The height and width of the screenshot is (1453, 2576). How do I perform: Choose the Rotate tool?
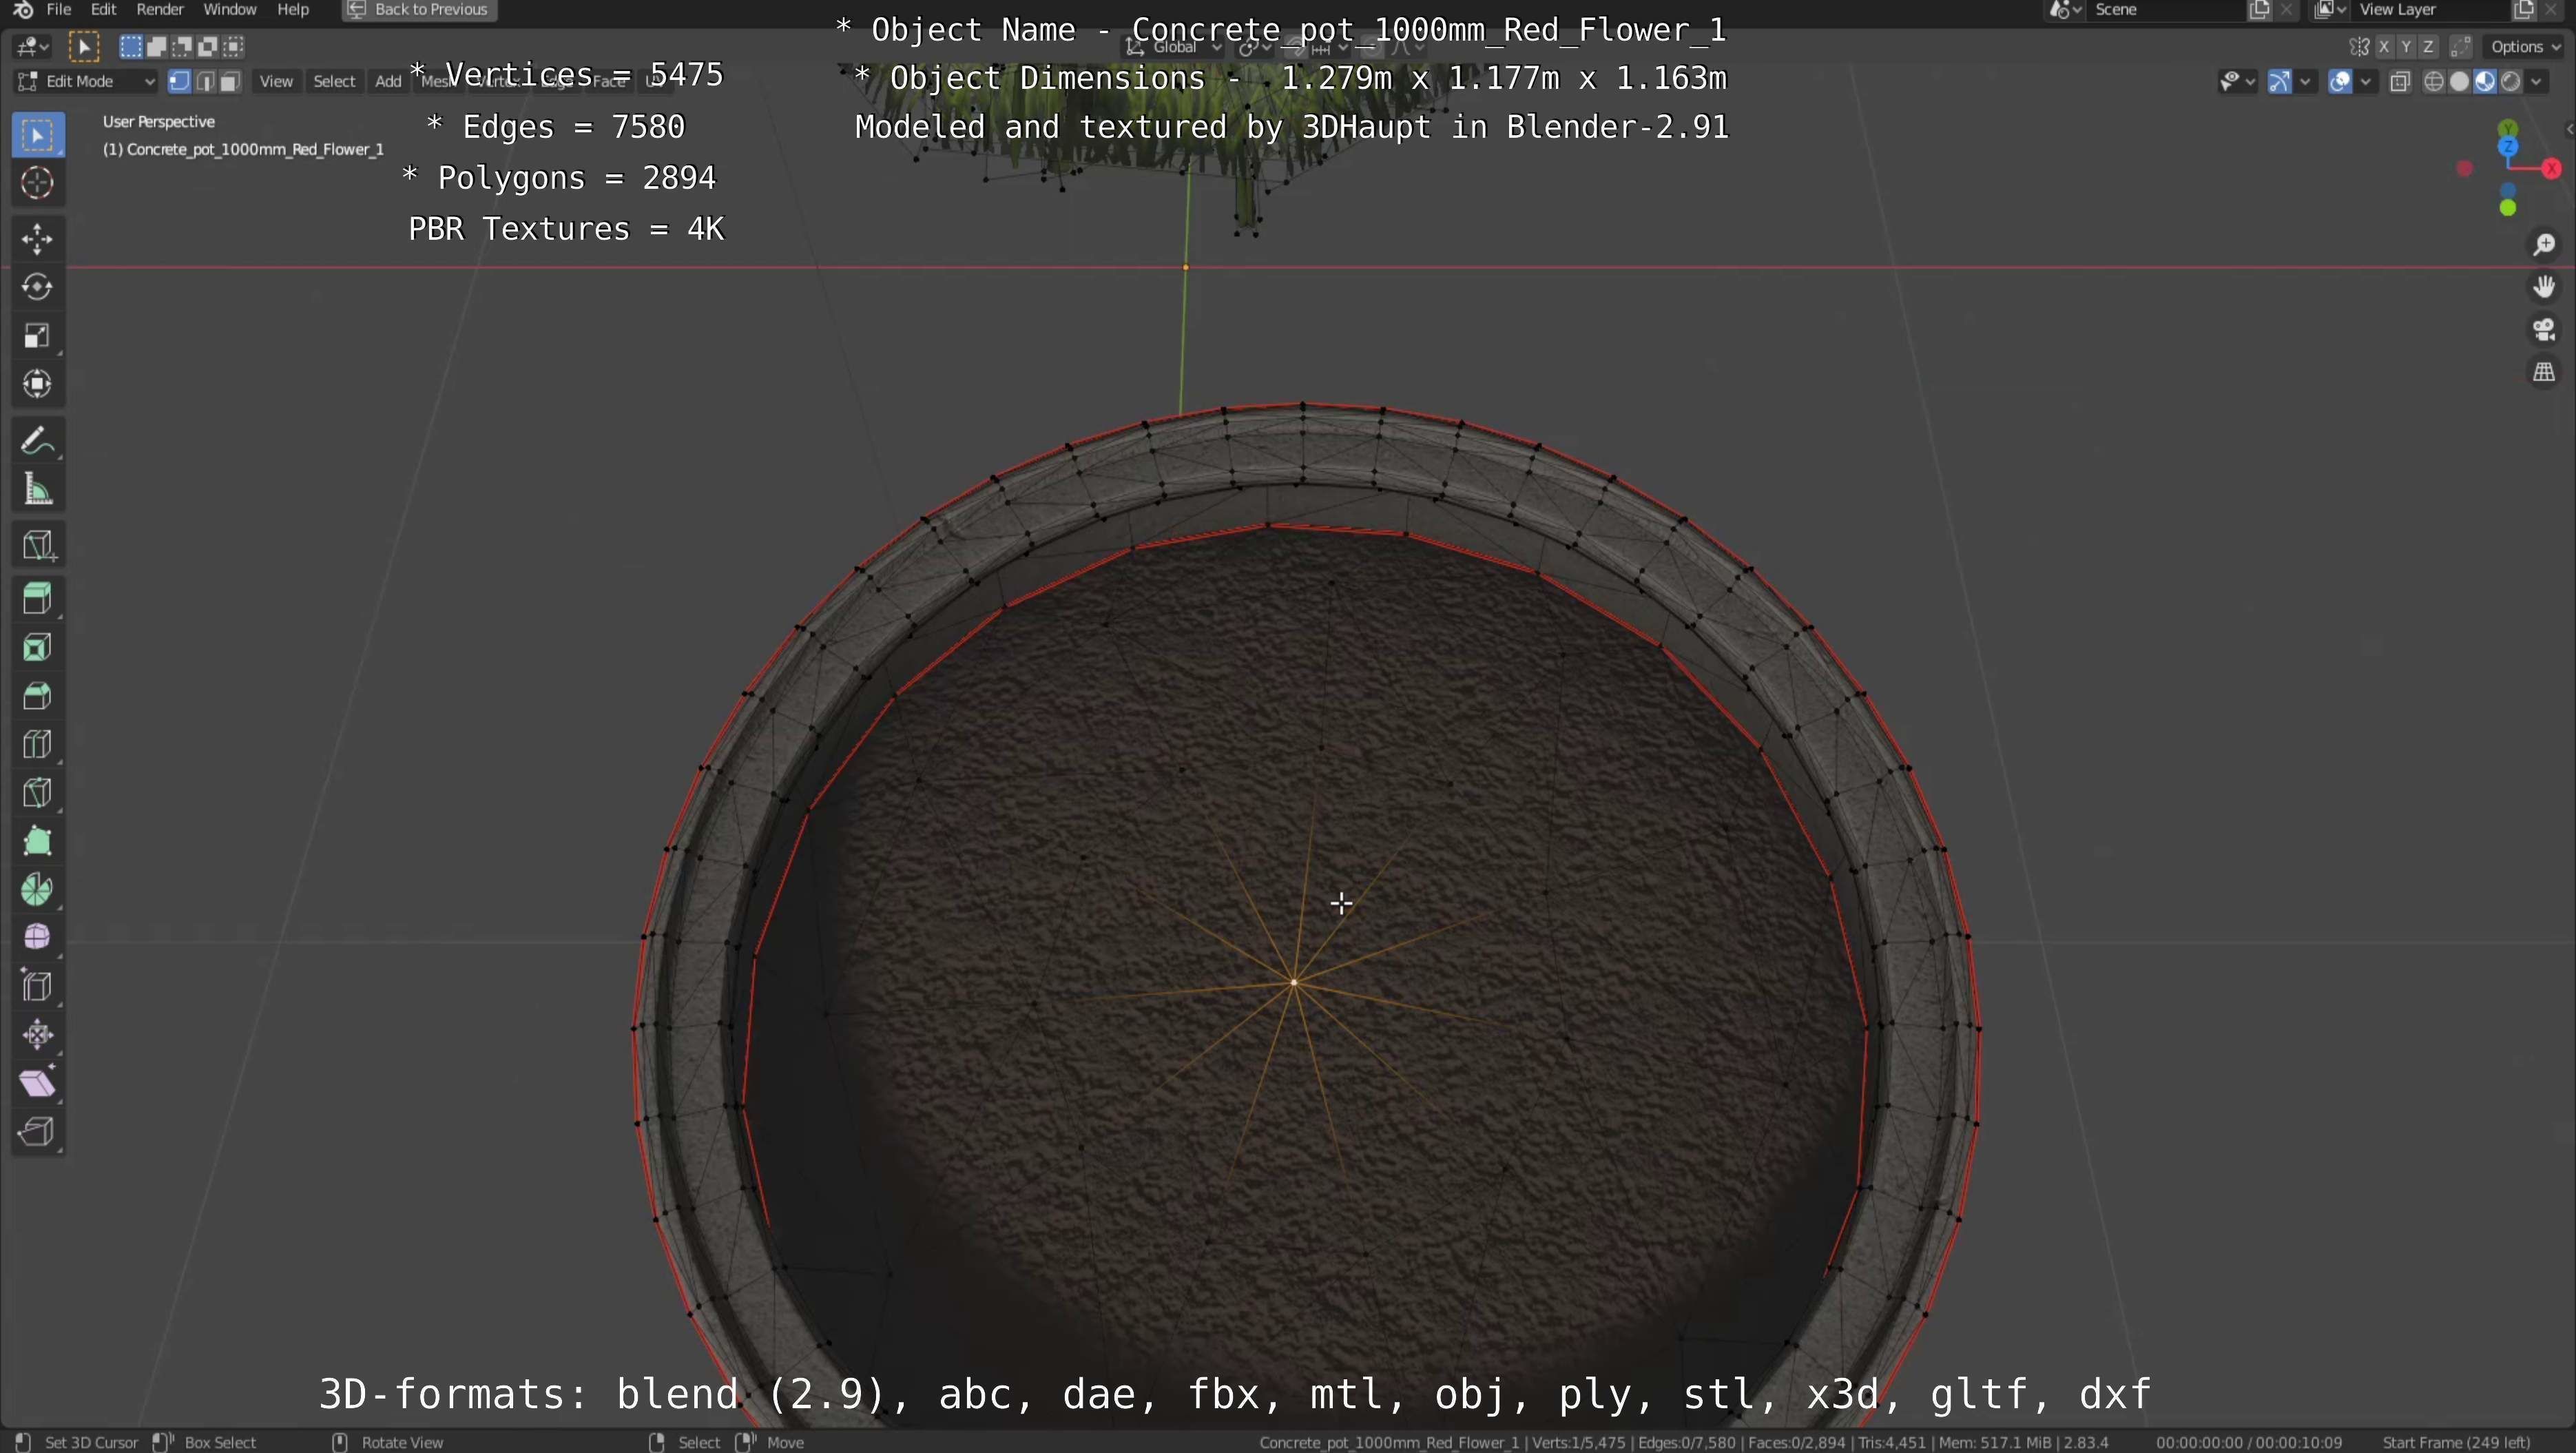[38, 287]
